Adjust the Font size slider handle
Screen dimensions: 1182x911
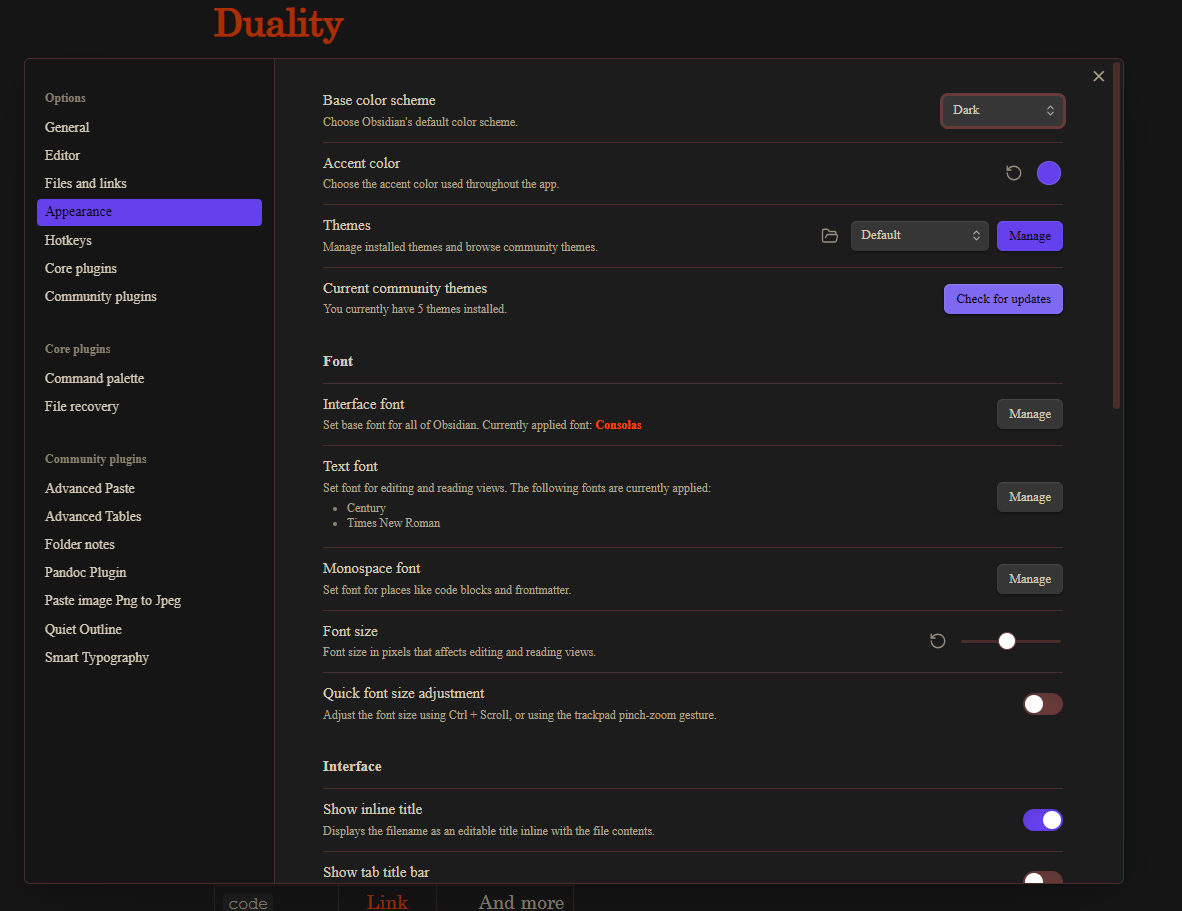pyautogui.click(x=1006, y=641)
